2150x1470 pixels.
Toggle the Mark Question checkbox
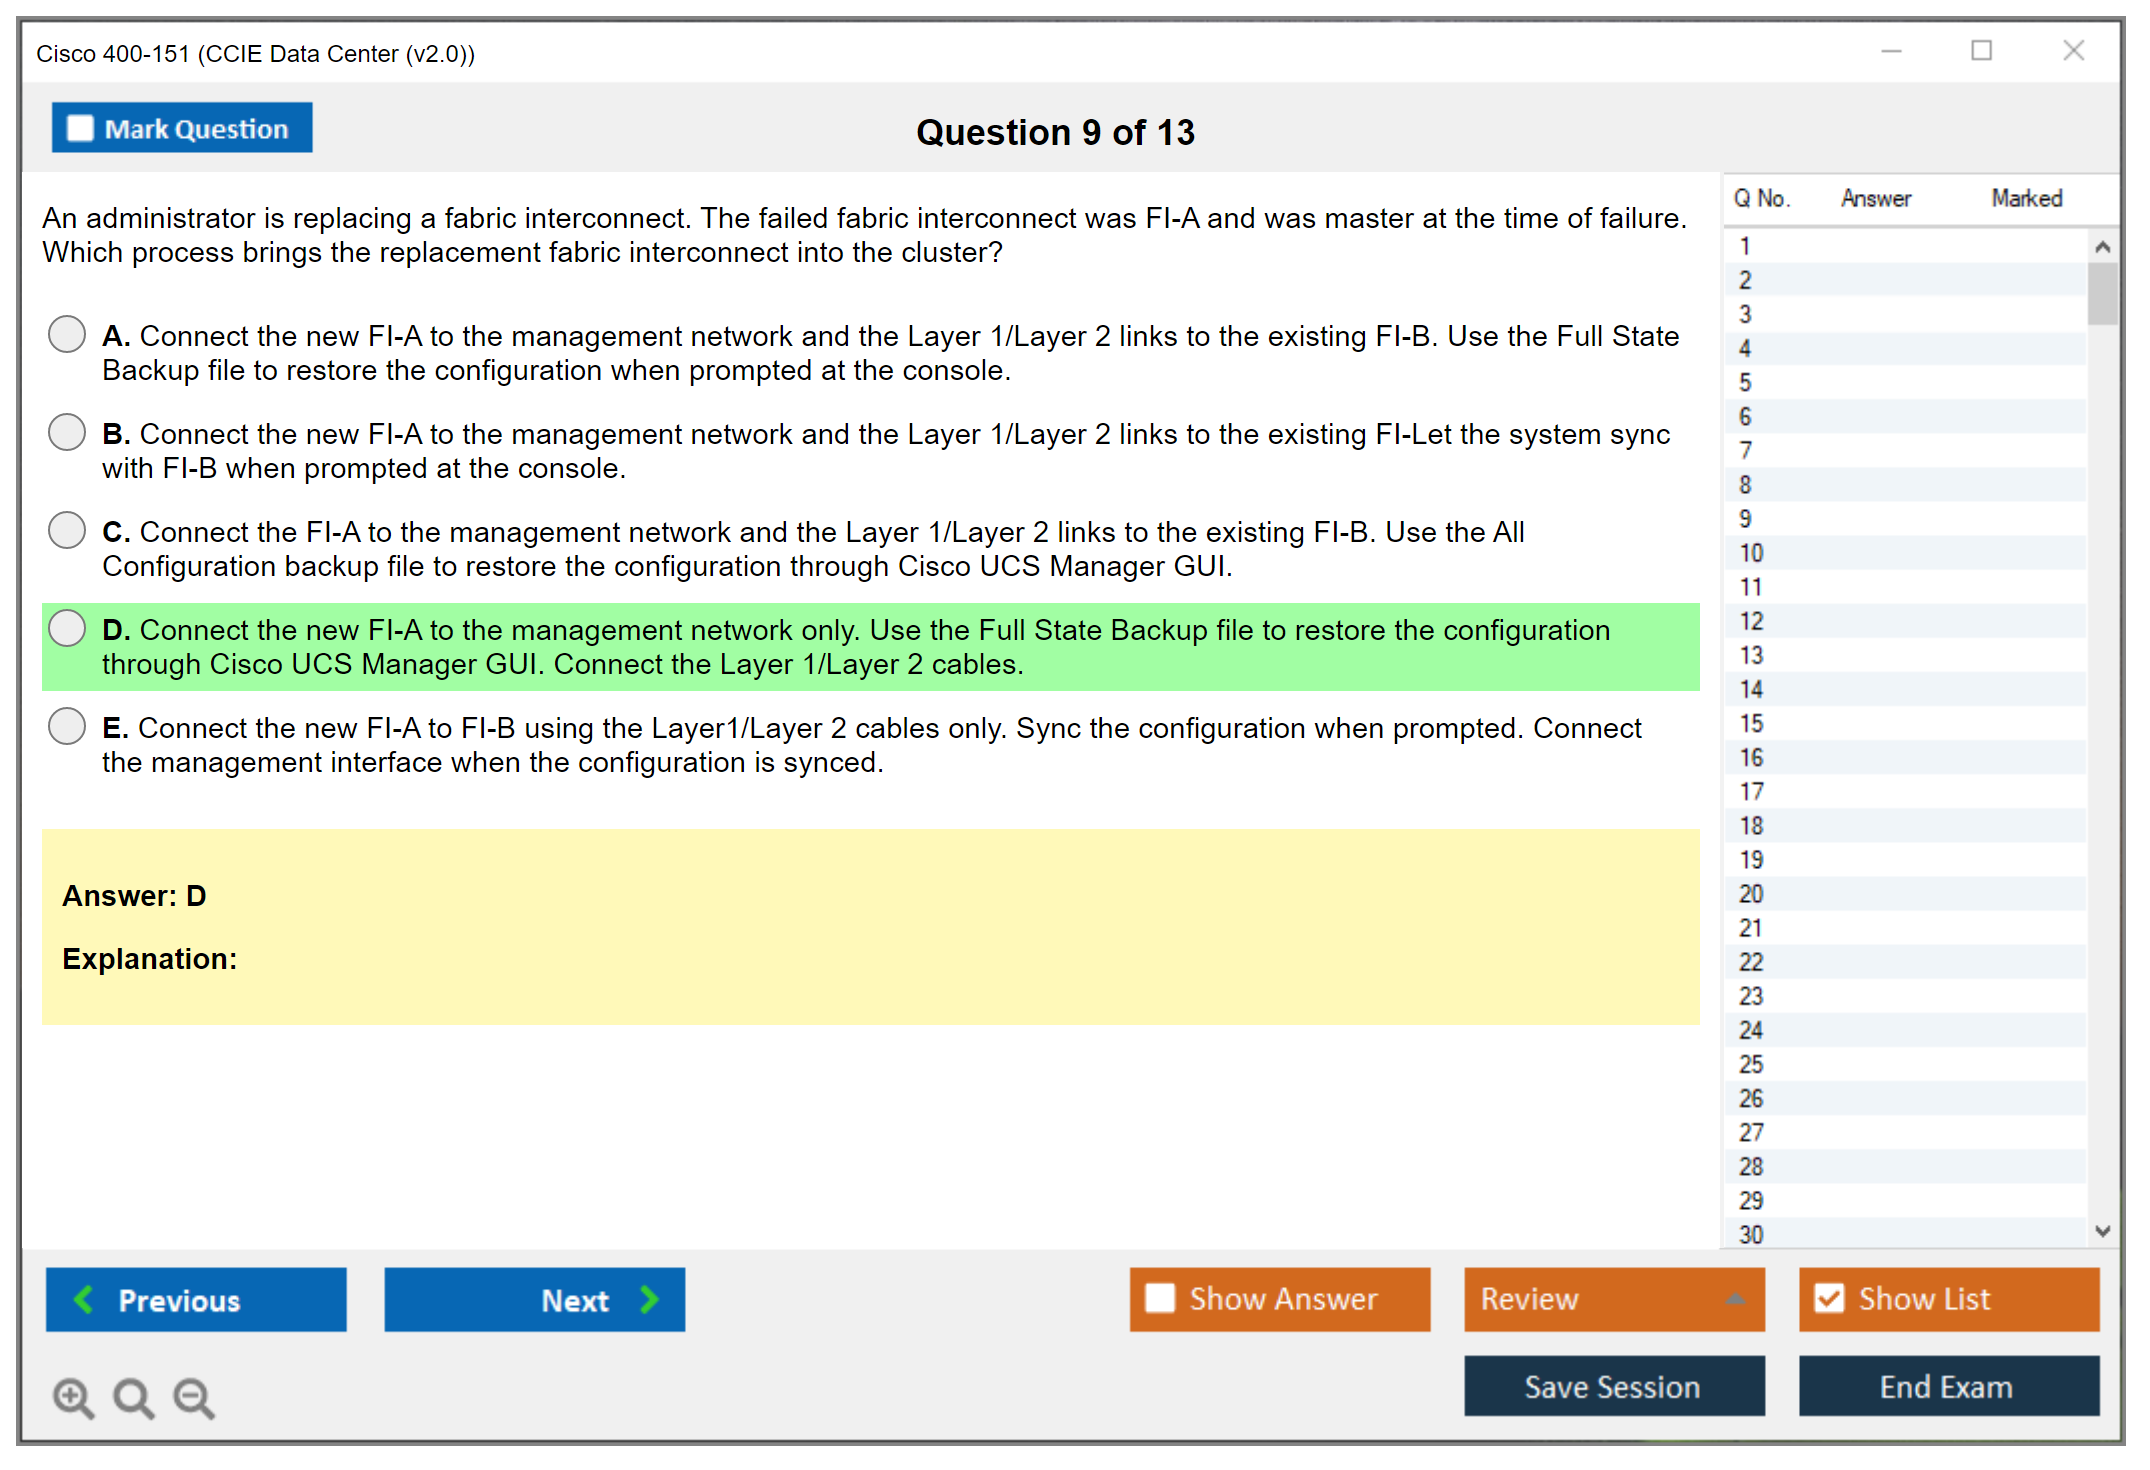(80, 129)
